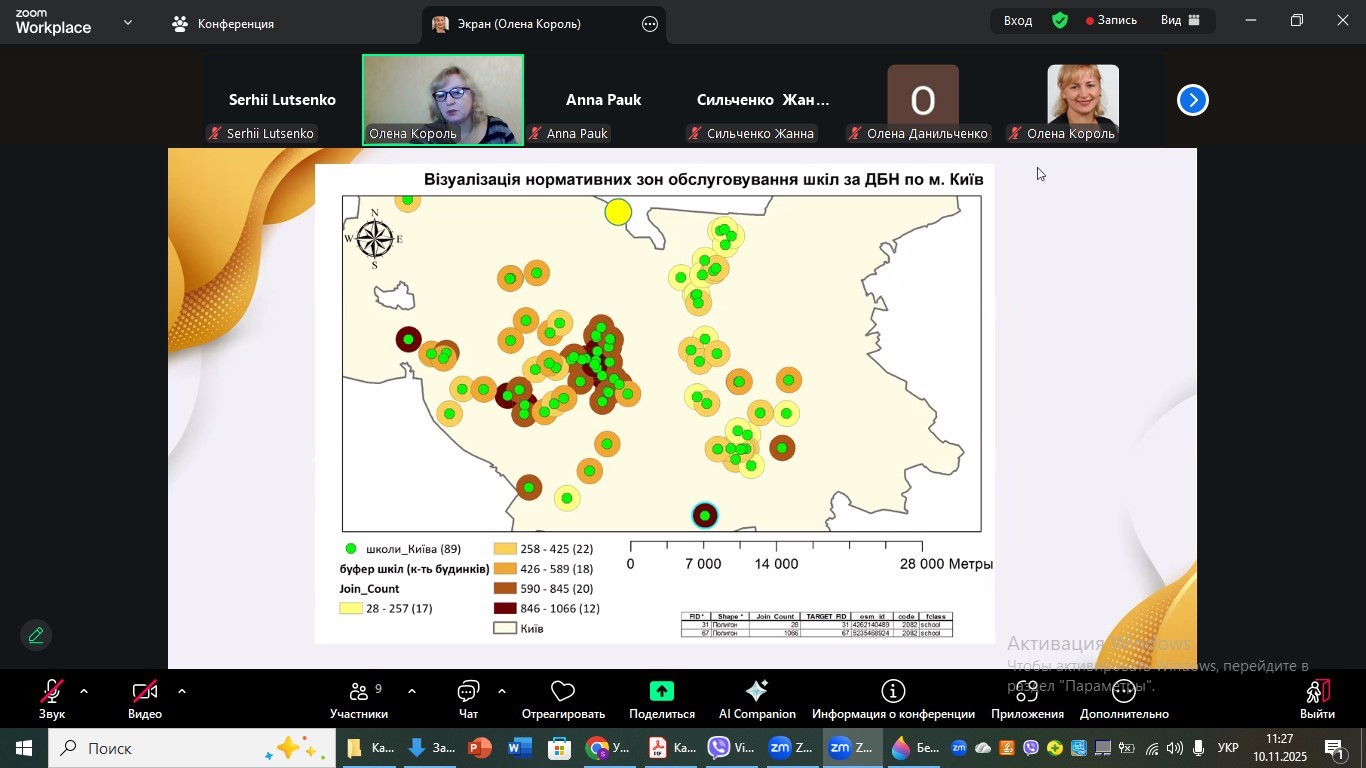Click the green encryption shield icon

point(1060,21)
